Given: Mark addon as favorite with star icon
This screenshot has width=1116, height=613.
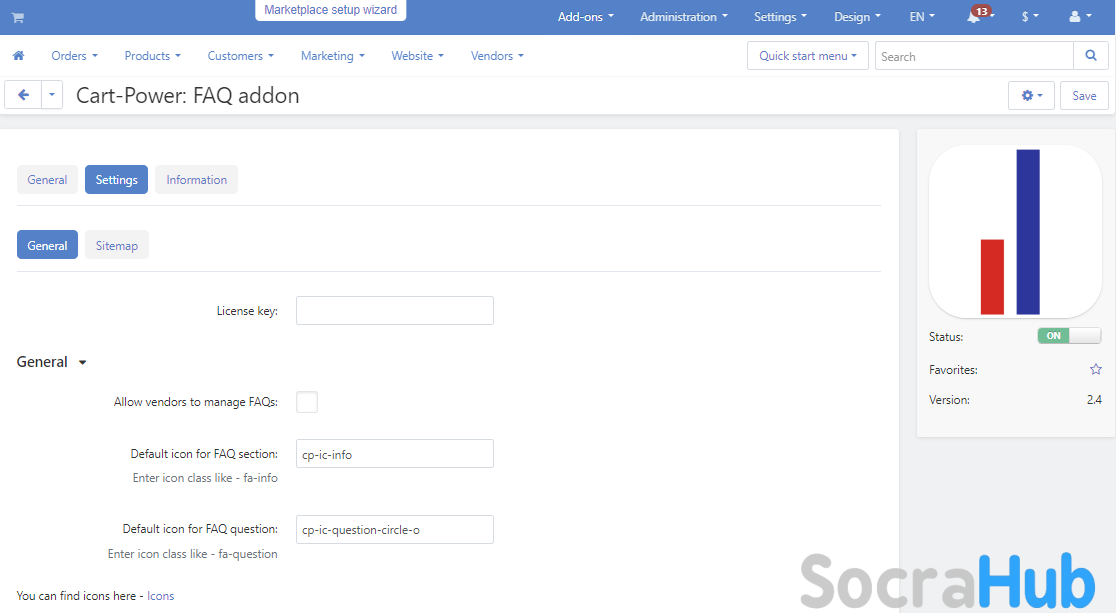Looking at the screenshot, I should point(1096,370).
